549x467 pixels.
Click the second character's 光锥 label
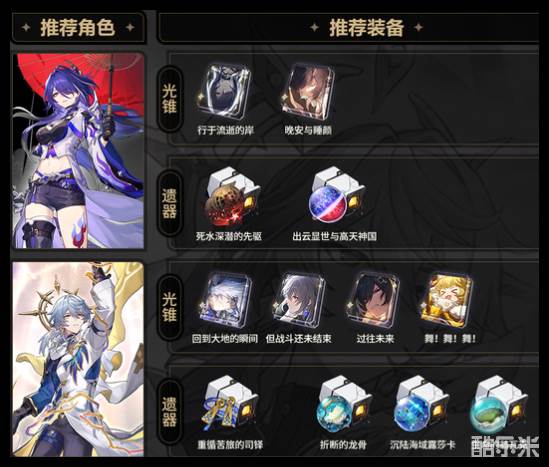pyautogui.click(x=169, y=307)
